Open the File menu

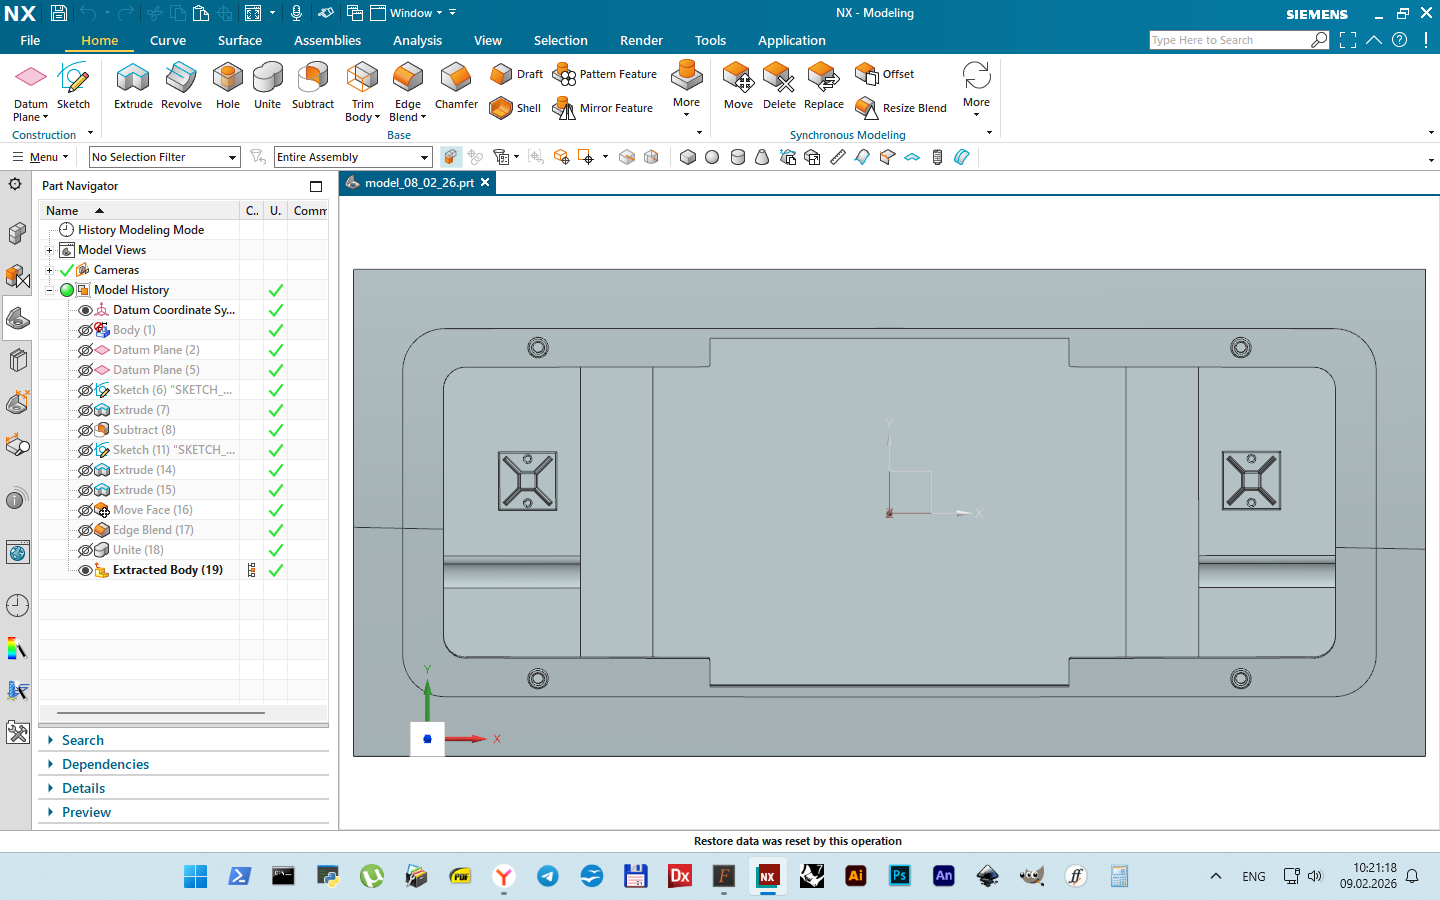coord(30,41)
